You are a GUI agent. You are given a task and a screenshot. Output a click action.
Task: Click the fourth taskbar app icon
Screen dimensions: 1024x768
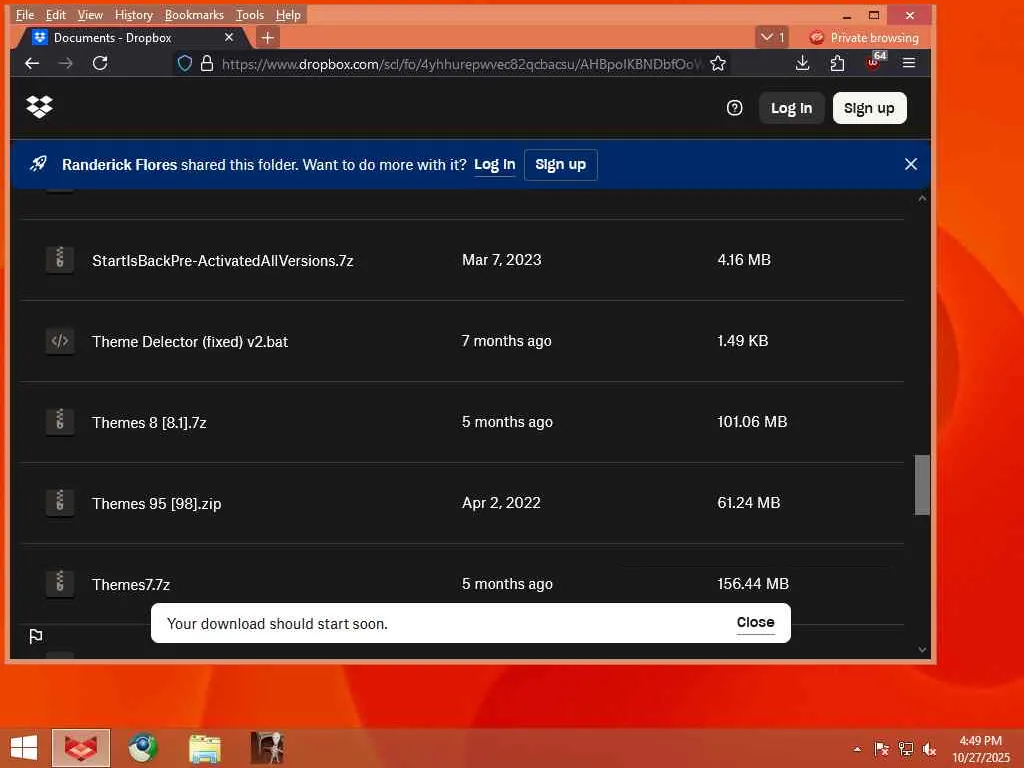(267, 748)
